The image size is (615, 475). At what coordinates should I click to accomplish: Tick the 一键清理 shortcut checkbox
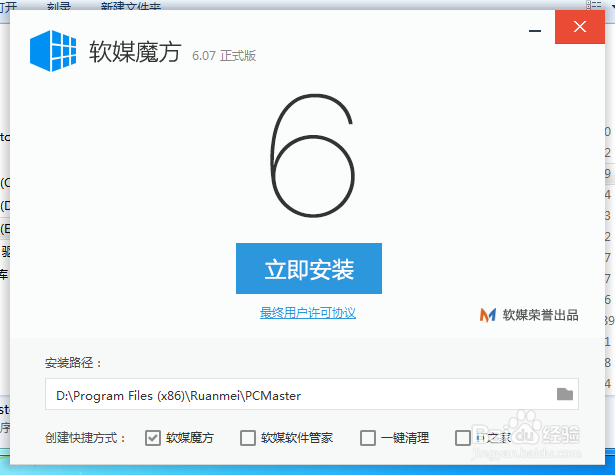click(x=368, y=438)
